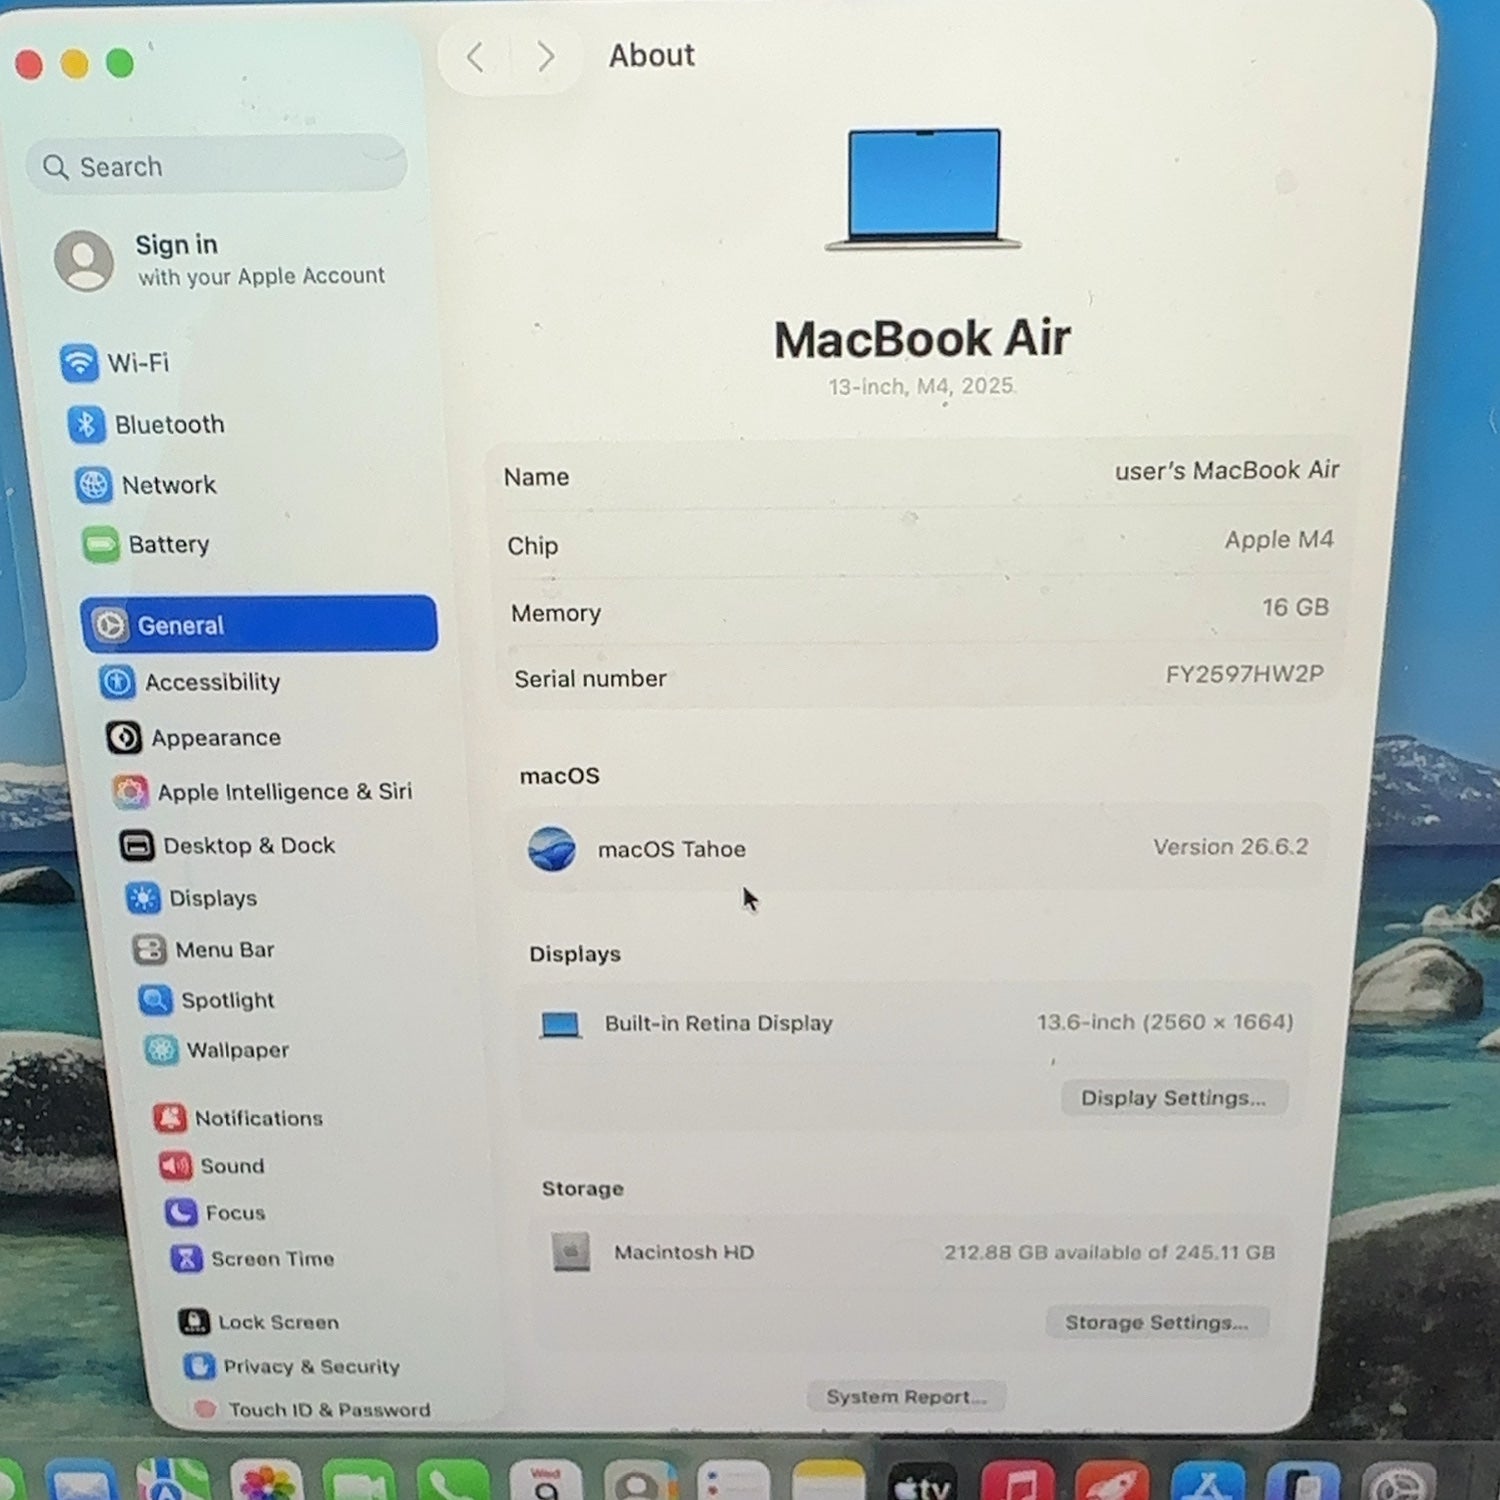Open Photos from the Dock

[x=266, y=1480]
